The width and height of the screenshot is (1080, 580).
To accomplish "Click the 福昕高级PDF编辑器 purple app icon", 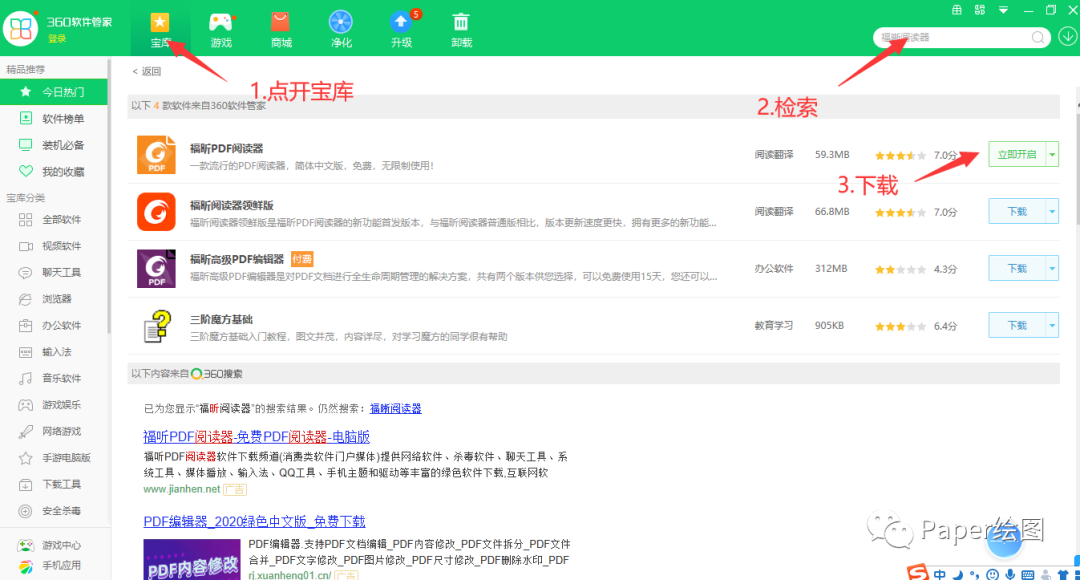I will tap(156, 268).
